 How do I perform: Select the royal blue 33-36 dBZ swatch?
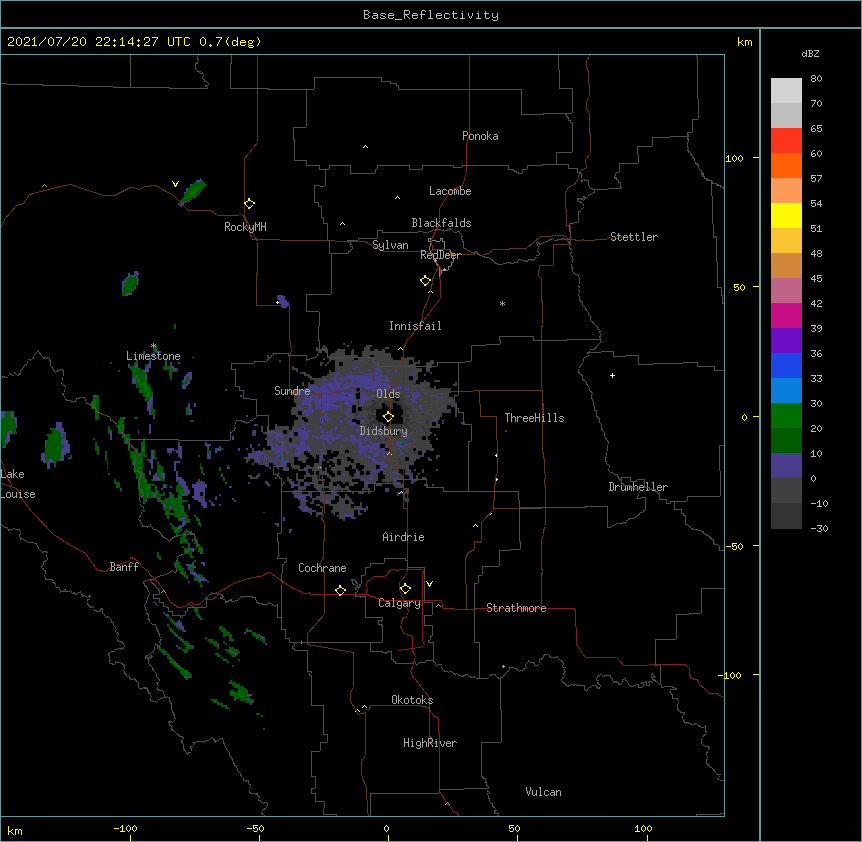(786, 365)
